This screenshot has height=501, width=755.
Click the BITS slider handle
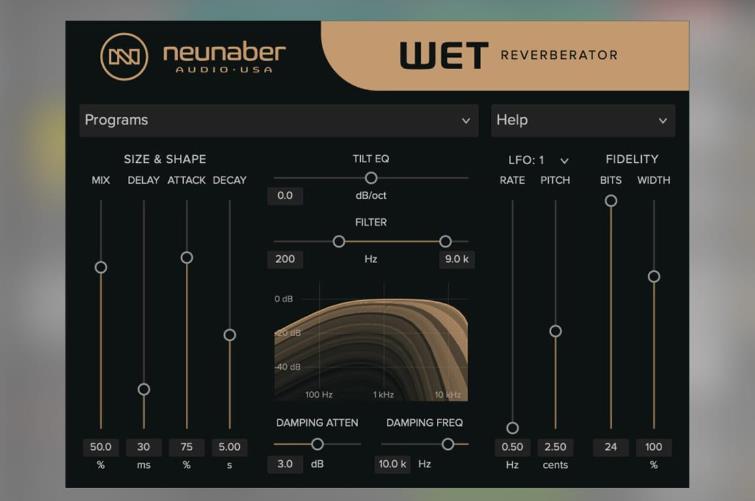(x=611, y=200)
